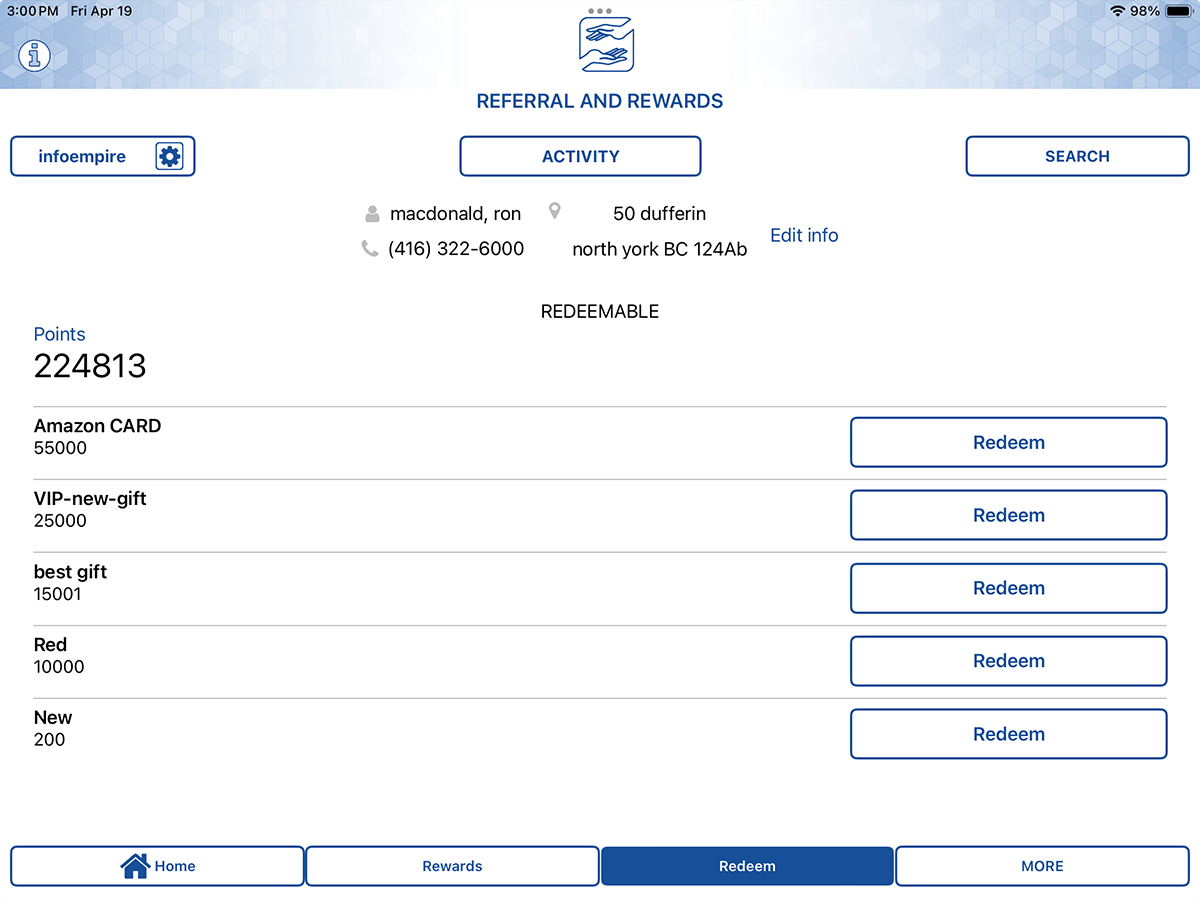Tap the phone icon beside (416) 322-6000
This screenshot has width=1200, height=900.
pyautogui.click(x=370, y=249)
